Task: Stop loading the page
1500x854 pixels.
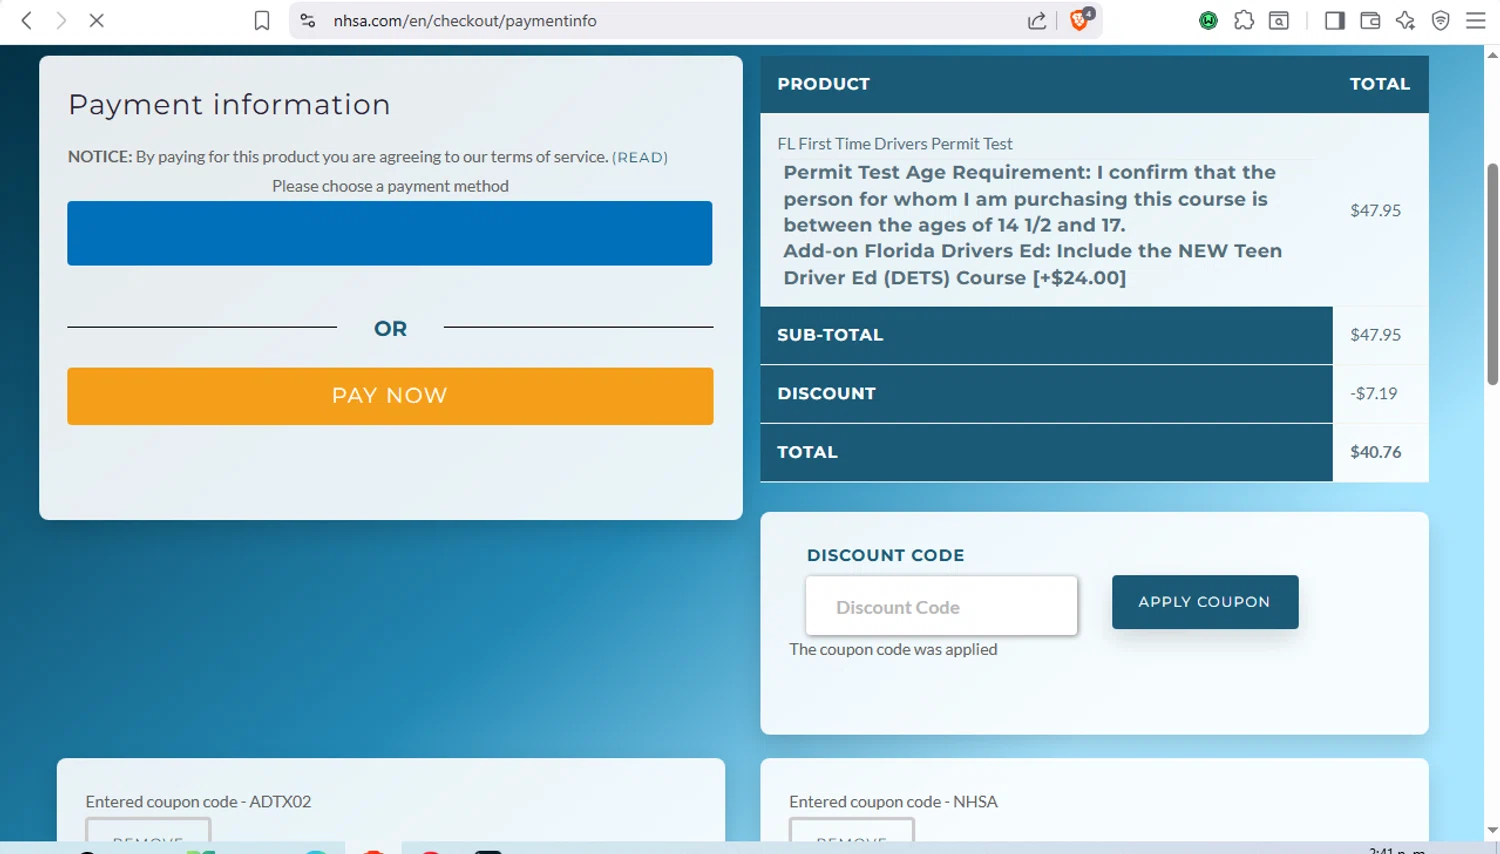Action: (x=97, y=20)
